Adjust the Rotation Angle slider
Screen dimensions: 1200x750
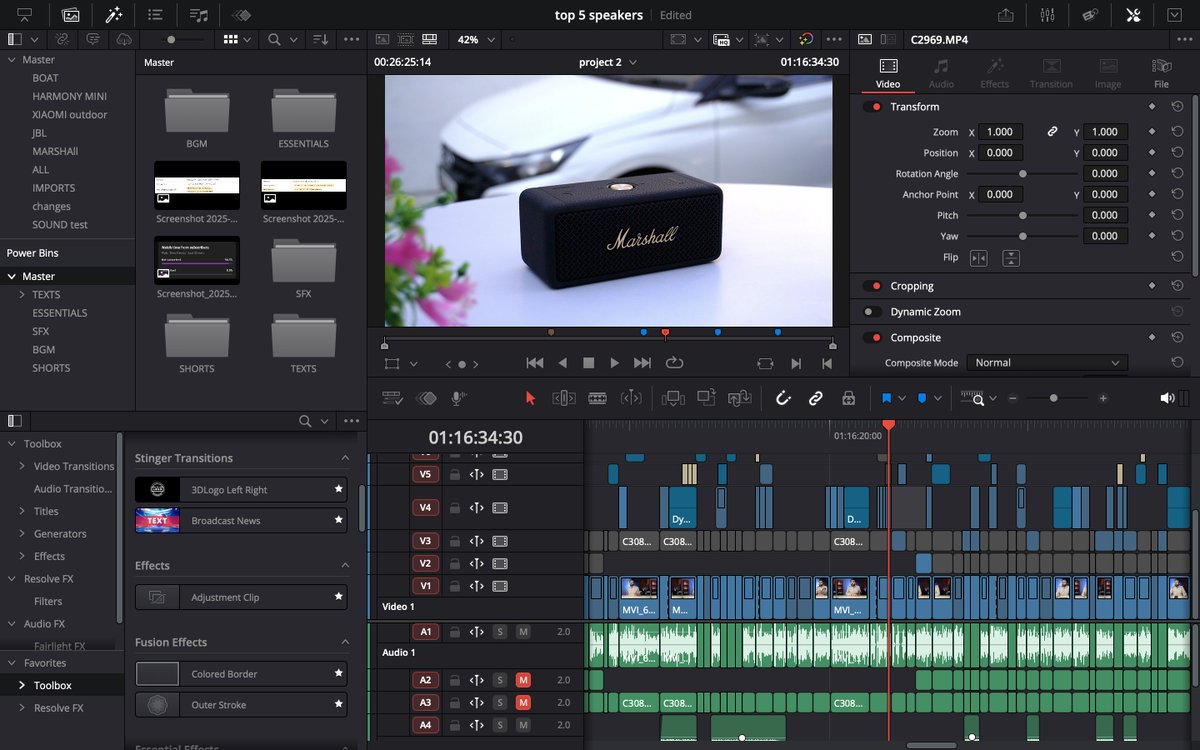[1022, 174]
